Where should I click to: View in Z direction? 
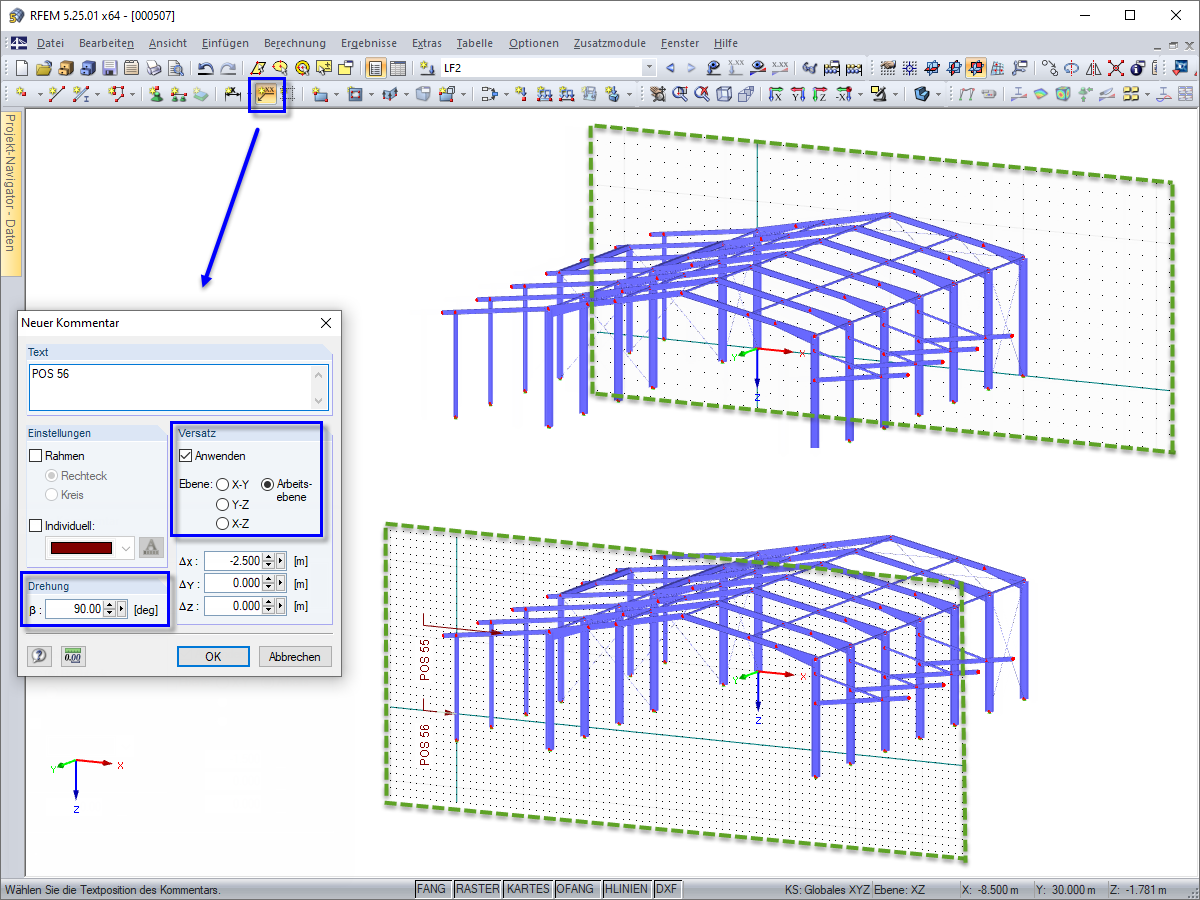[819, 94]
